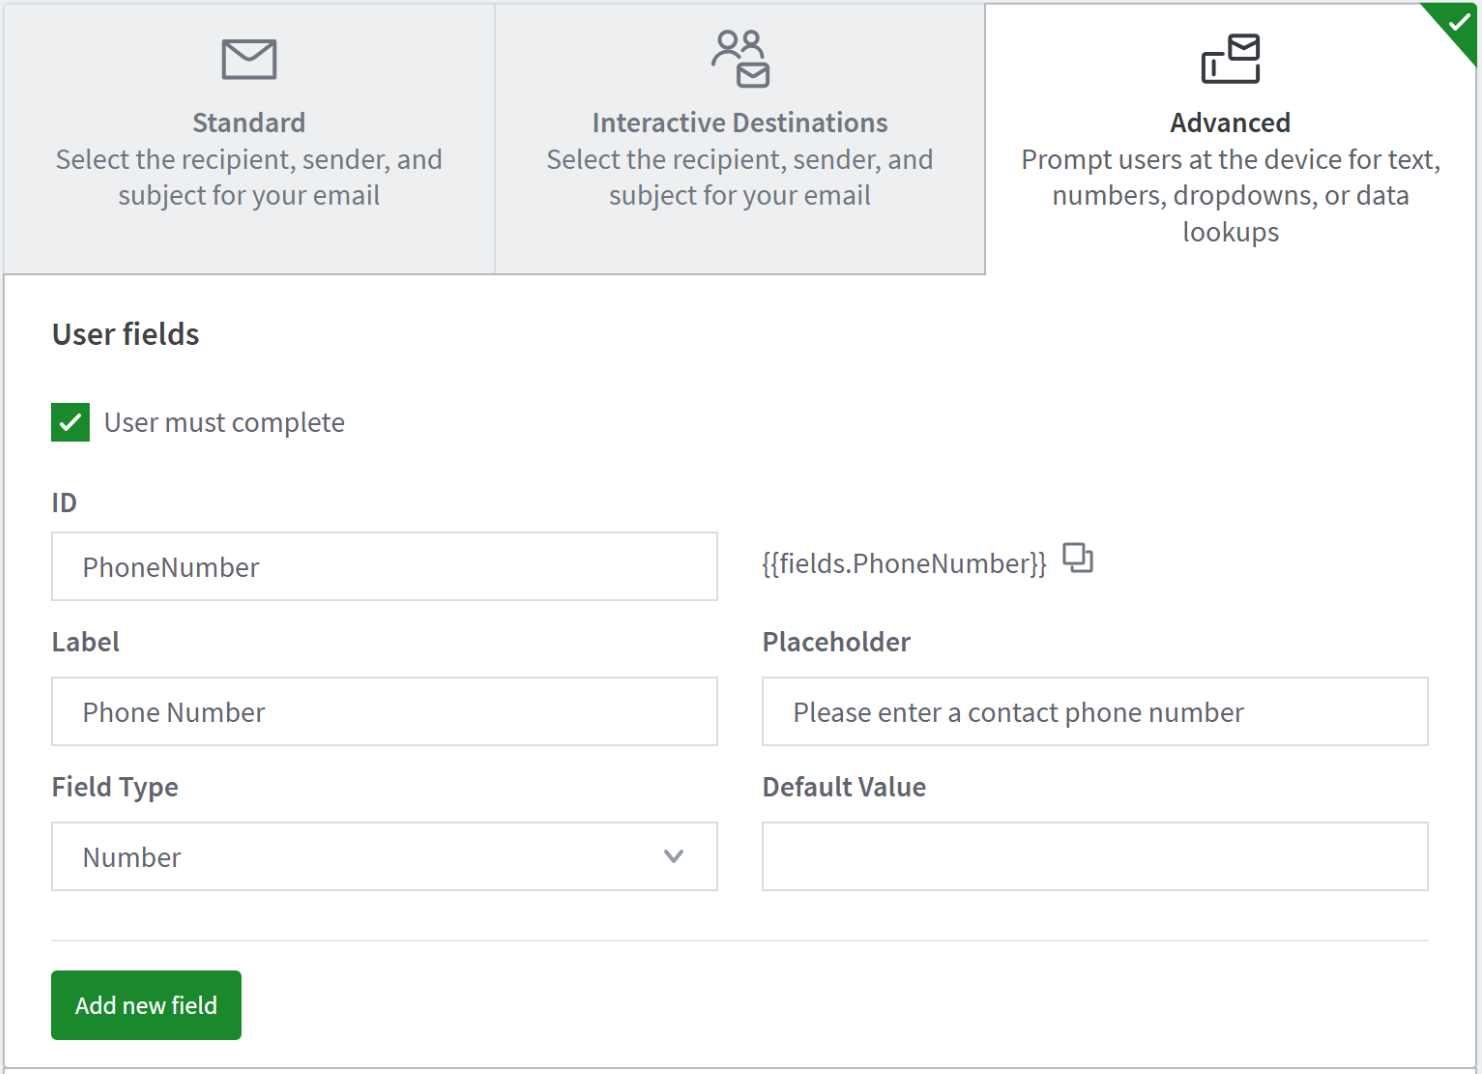The width and height of the screenshot is (1482, 1074).
Task: Click the {{fields.PhoneNumber}} variable text
Action: coord(904,564)
